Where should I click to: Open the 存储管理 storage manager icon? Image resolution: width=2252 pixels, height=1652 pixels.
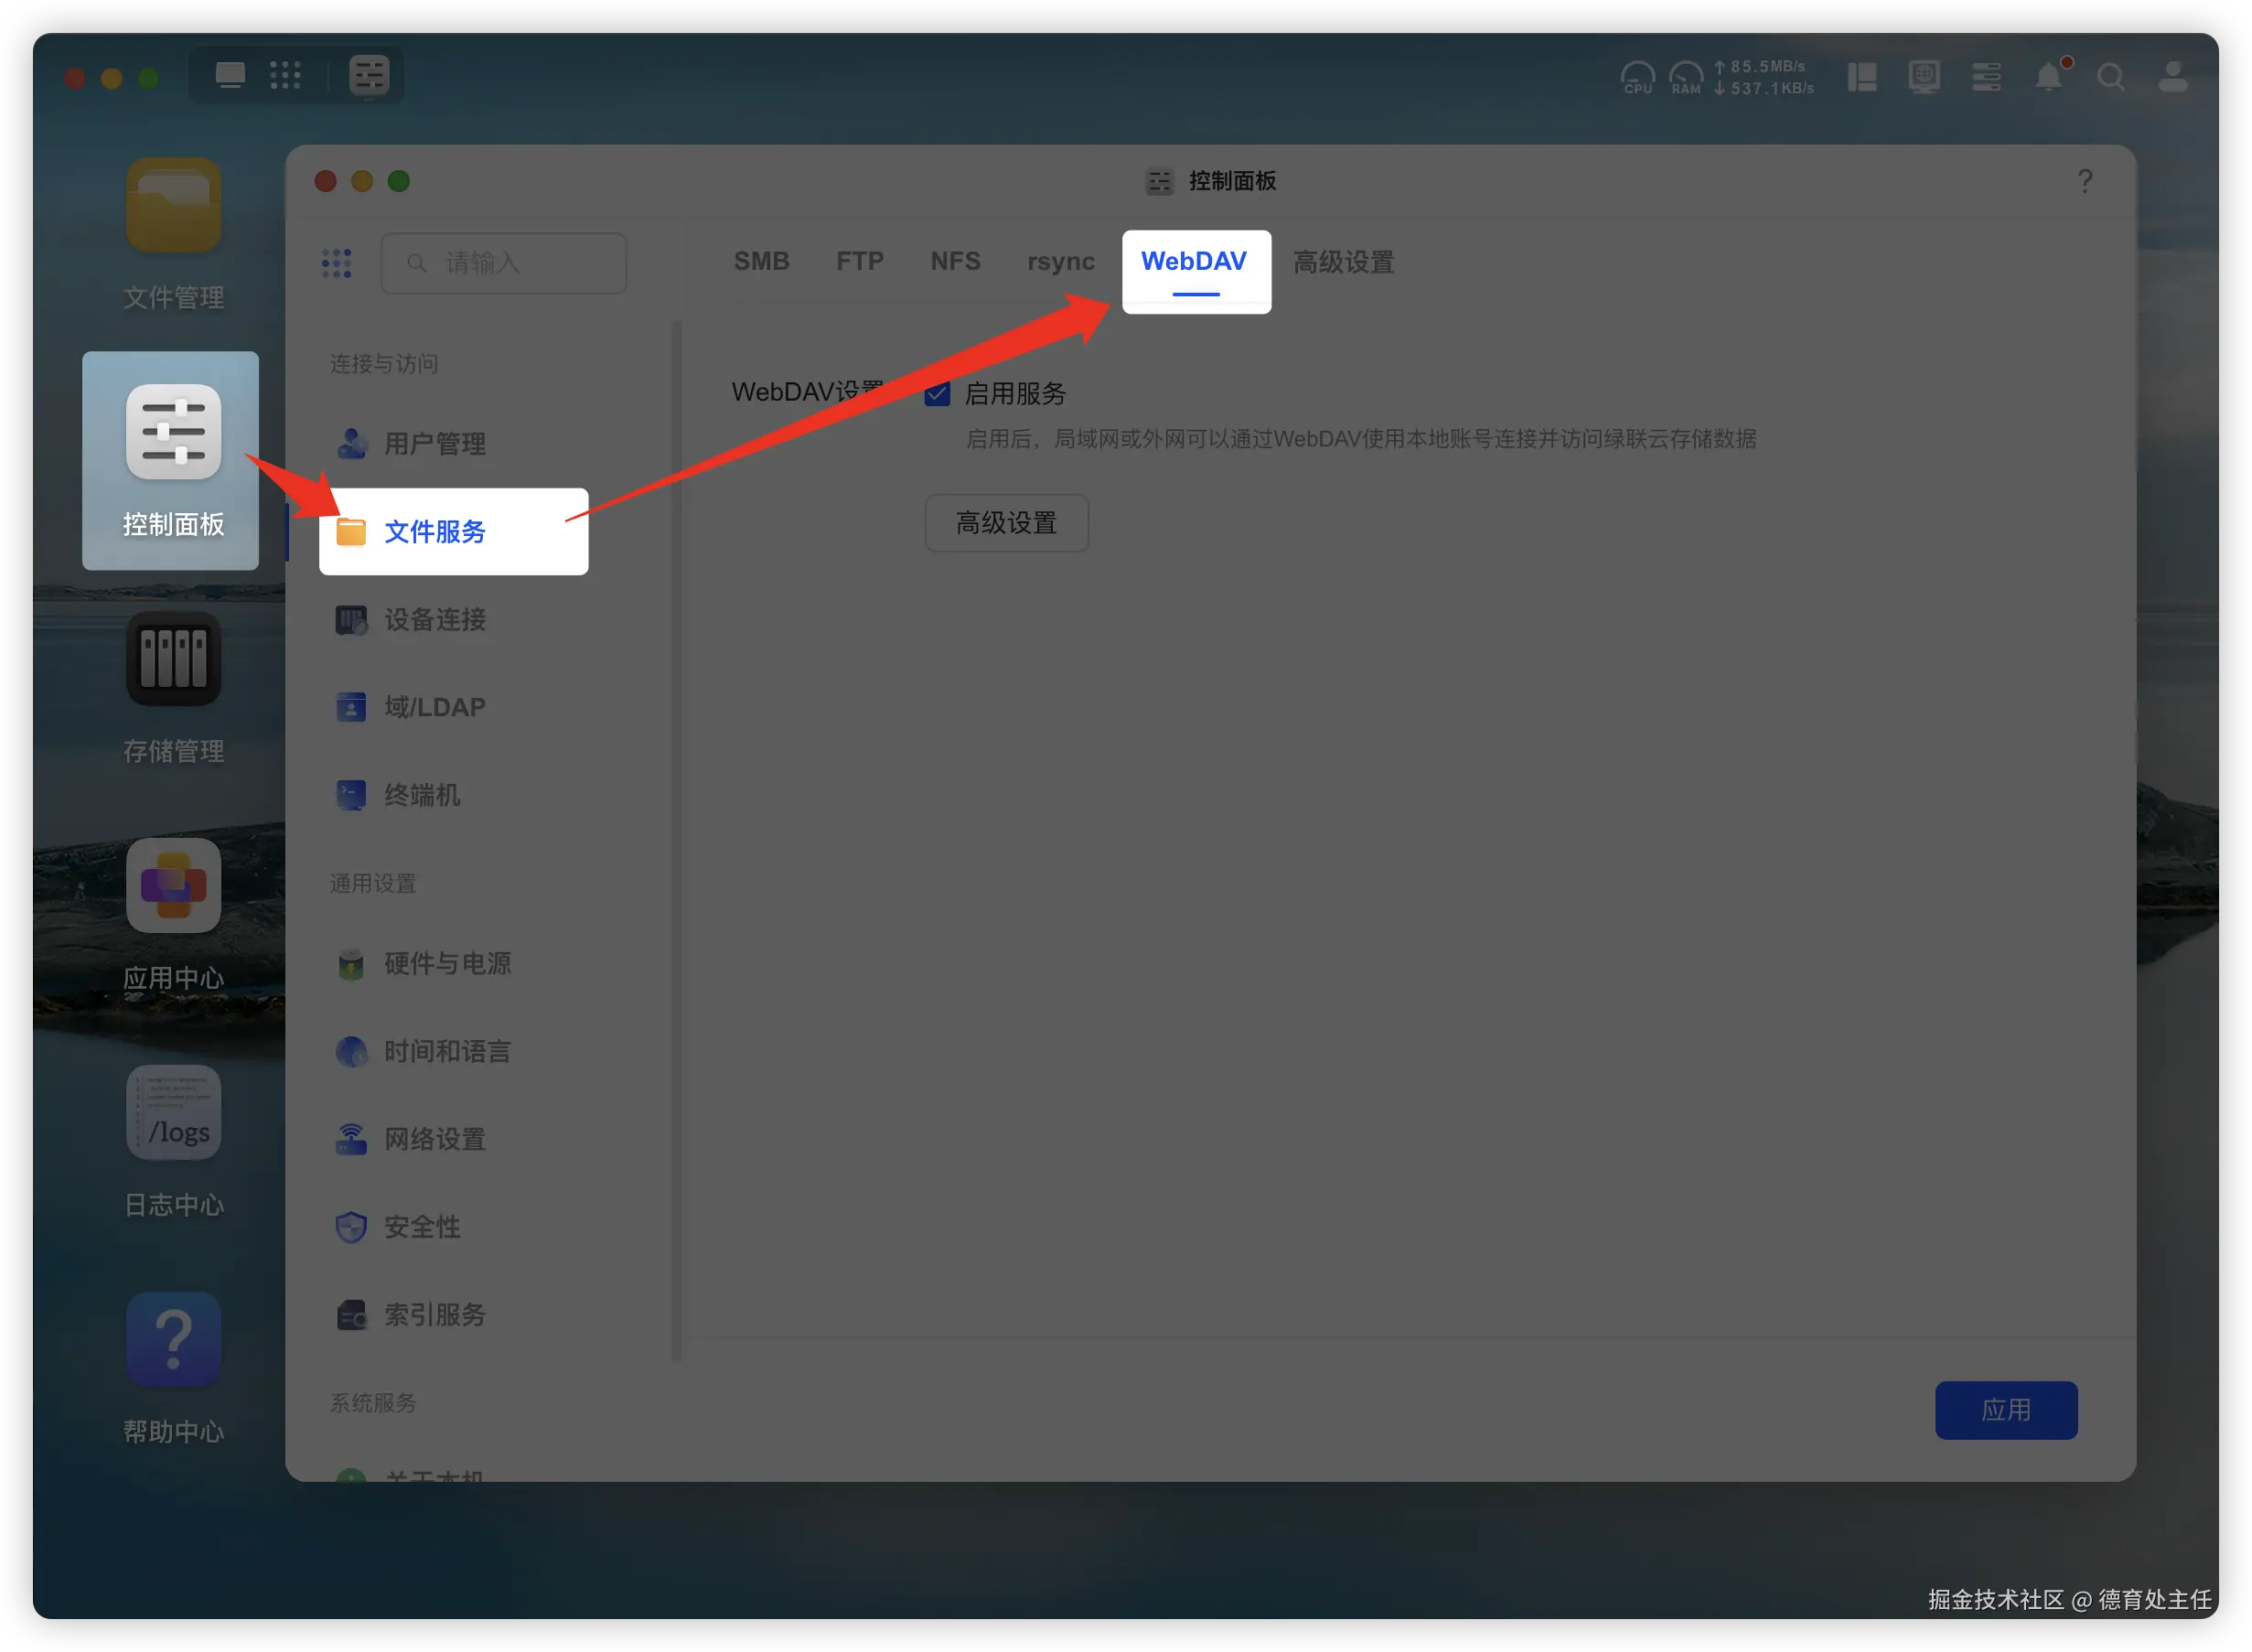173,660
